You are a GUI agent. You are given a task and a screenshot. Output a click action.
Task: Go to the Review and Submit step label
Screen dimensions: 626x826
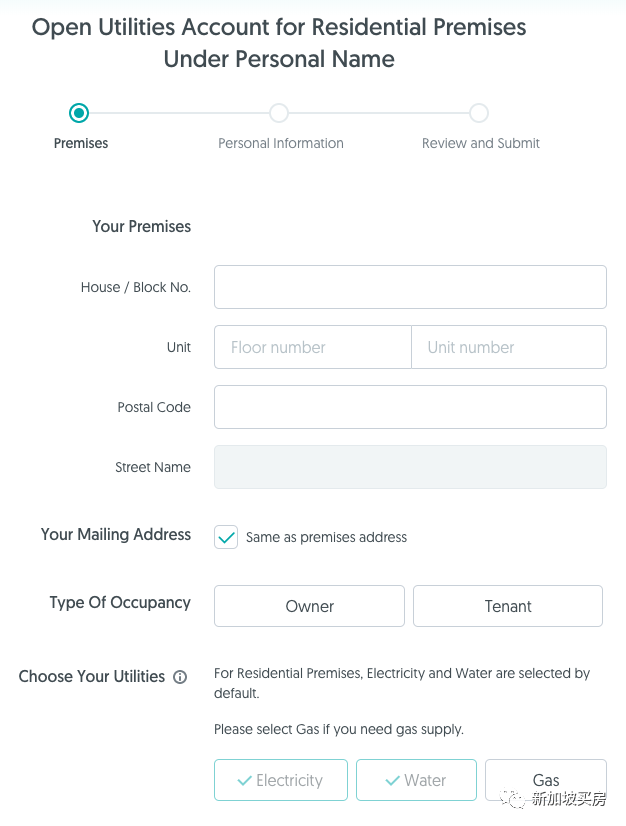(481, 143)
